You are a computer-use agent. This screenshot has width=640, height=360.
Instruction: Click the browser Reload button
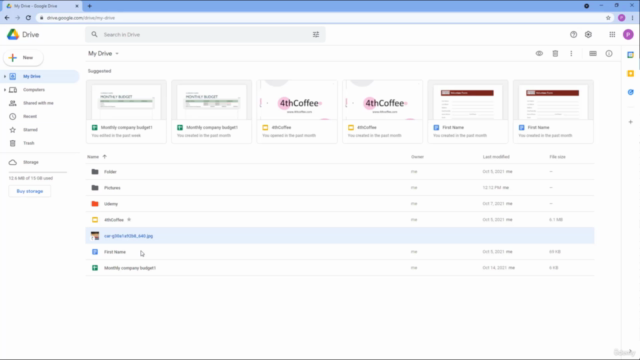pos(28,18)
